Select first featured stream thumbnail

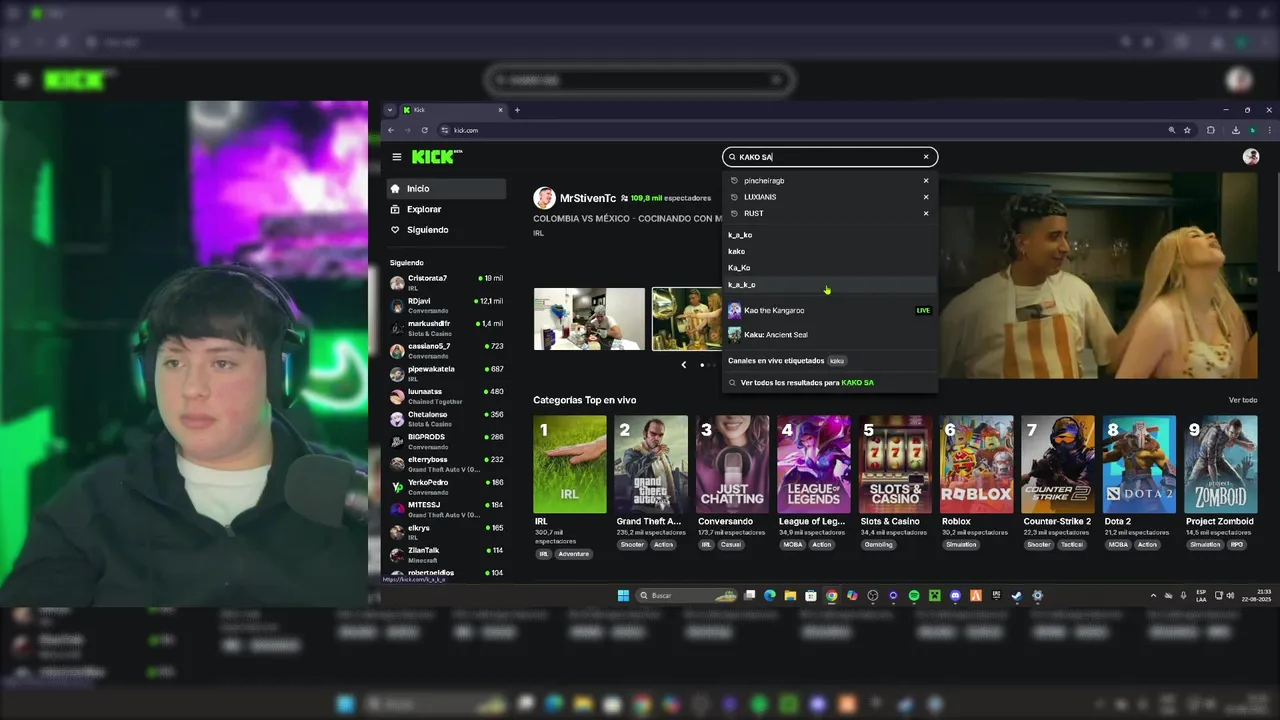[589, 319]
